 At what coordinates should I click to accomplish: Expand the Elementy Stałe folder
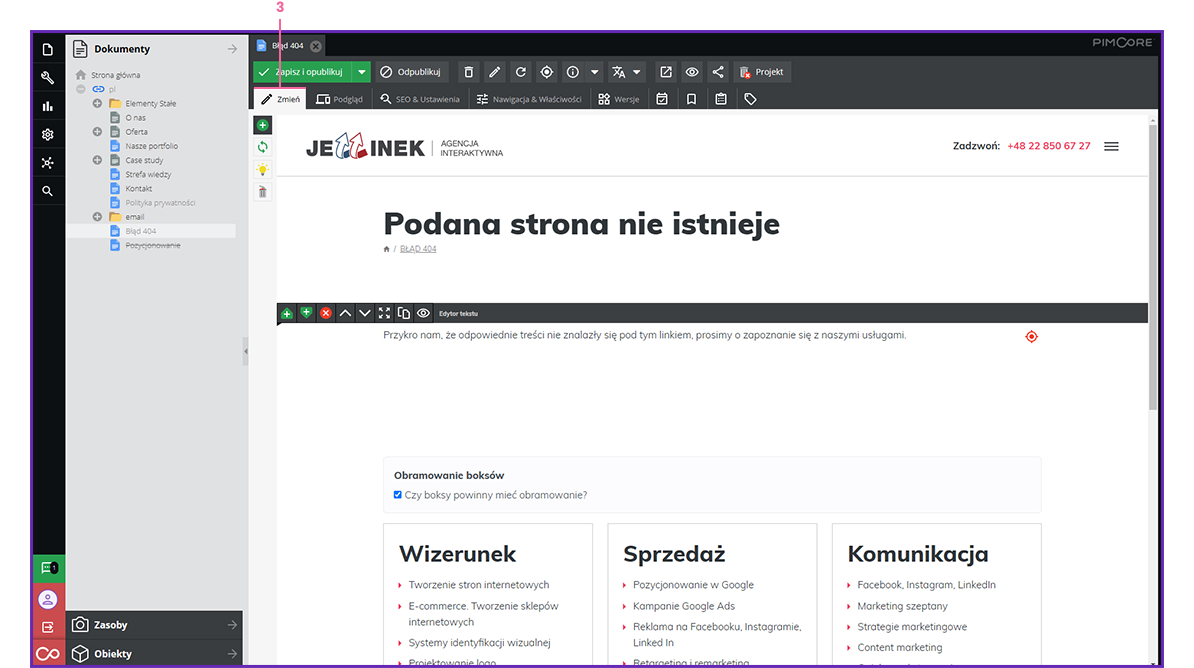pos(97,104)
